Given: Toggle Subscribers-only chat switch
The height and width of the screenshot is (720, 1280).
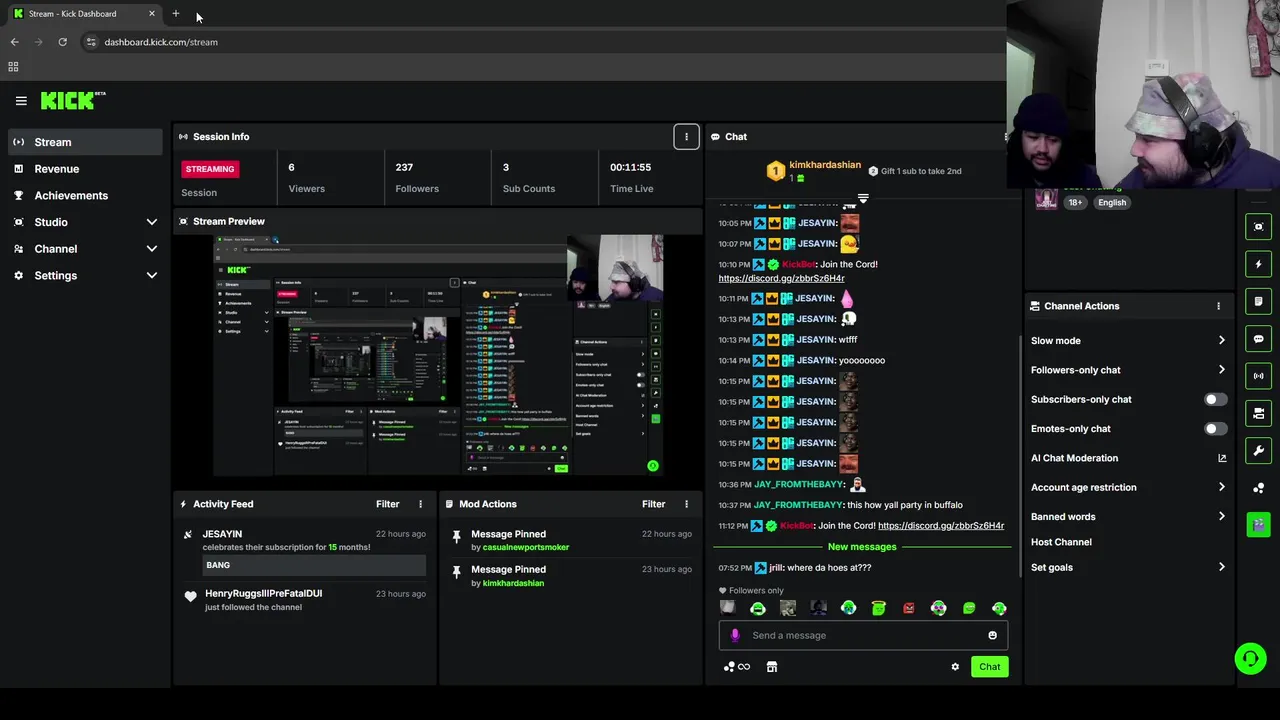Looking at the screenshot, I should 1215,399.
